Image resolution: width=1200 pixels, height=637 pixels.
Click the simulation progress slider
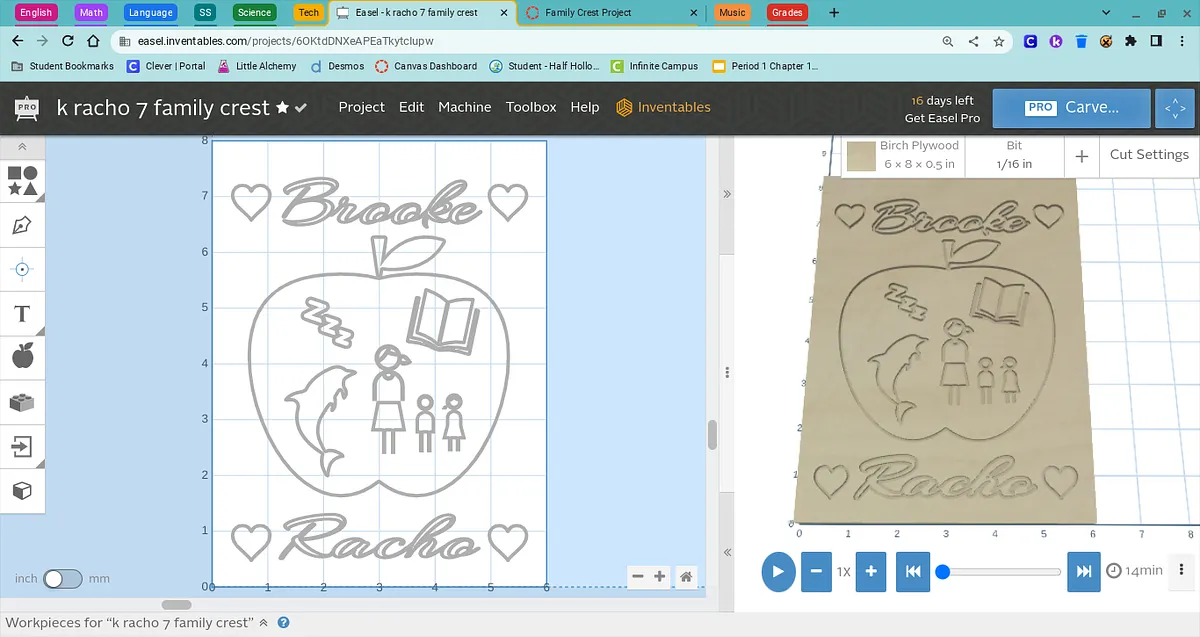click(x=1001, y=572)
